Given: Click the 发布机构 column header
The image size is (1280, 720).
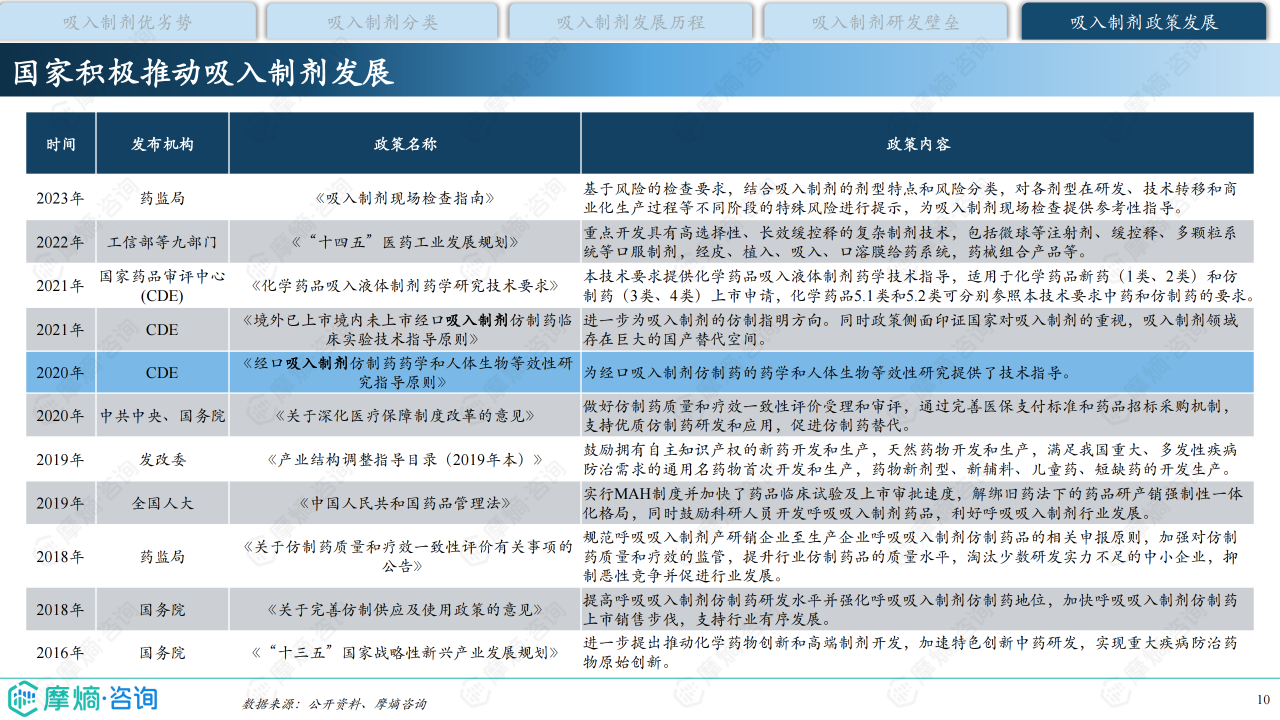Looking at the screenshot, I should (x=162, y=144).
